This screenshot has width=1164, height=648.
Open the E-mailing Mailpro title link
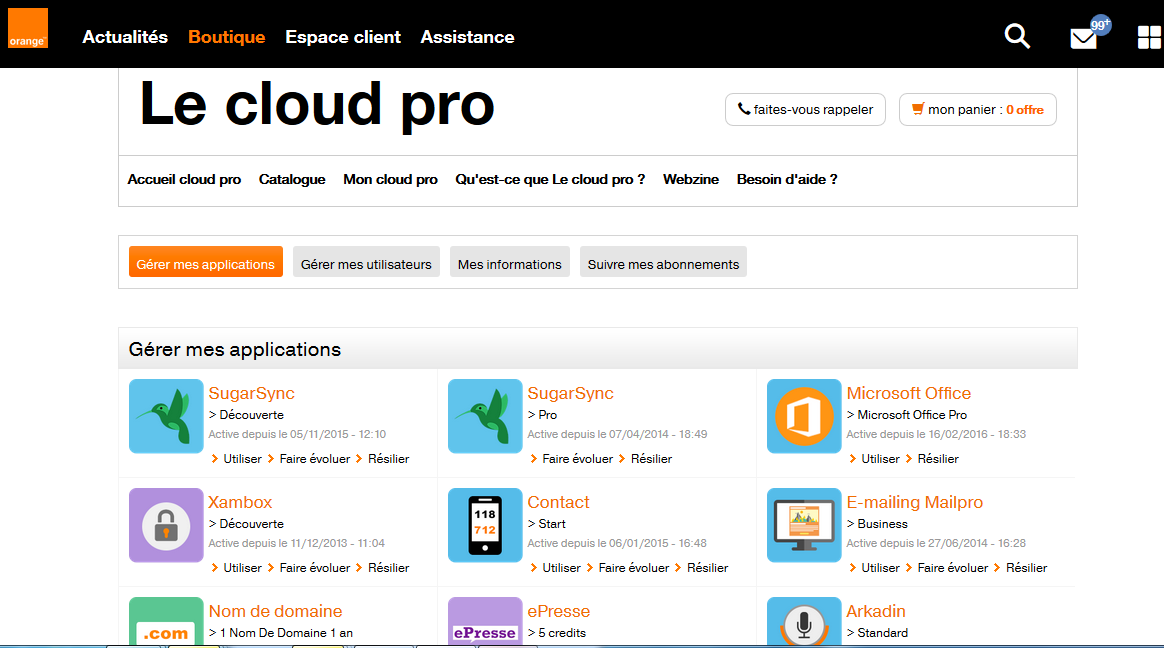click(915, 503)
